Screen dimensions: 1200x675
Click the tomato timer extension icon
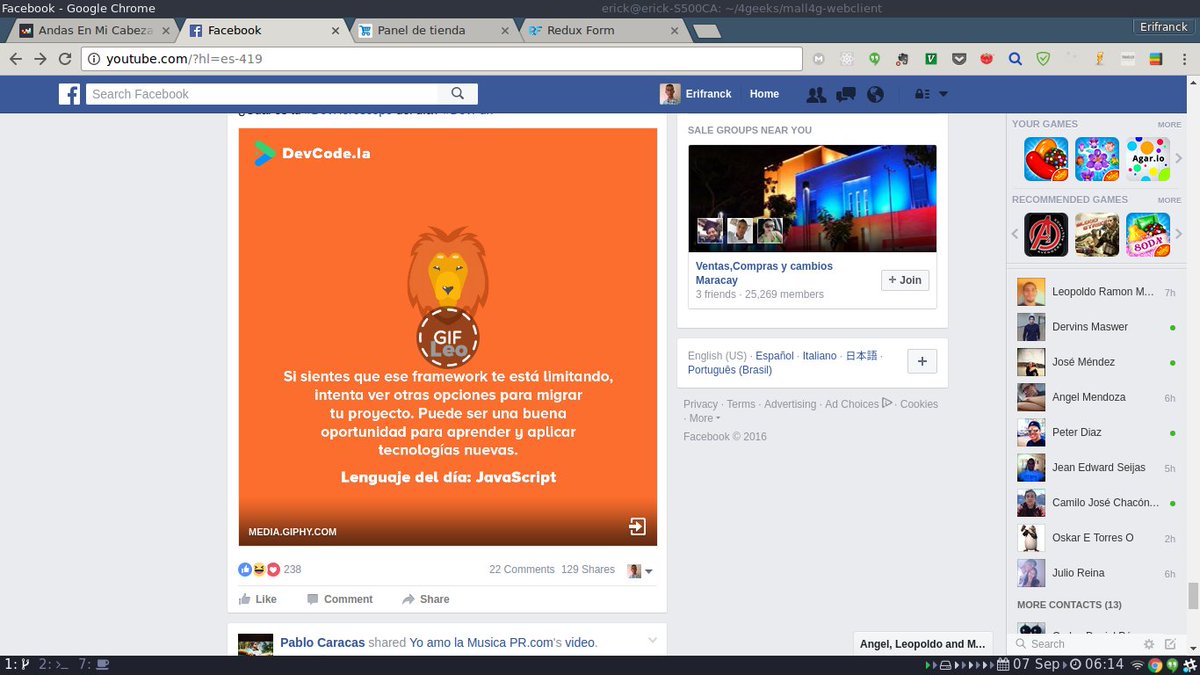987,59
